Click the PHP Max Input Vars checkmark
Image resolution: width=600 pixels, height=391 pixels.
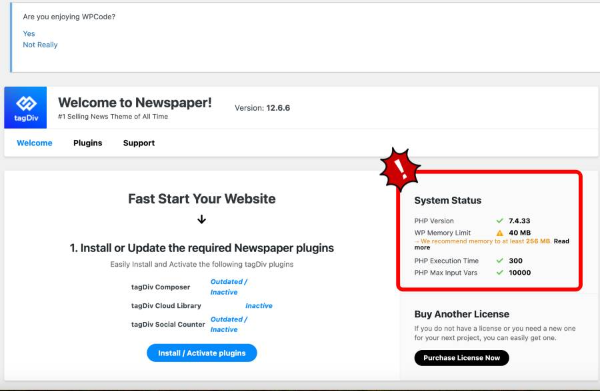pyautogui.click(x=499, y=272)
